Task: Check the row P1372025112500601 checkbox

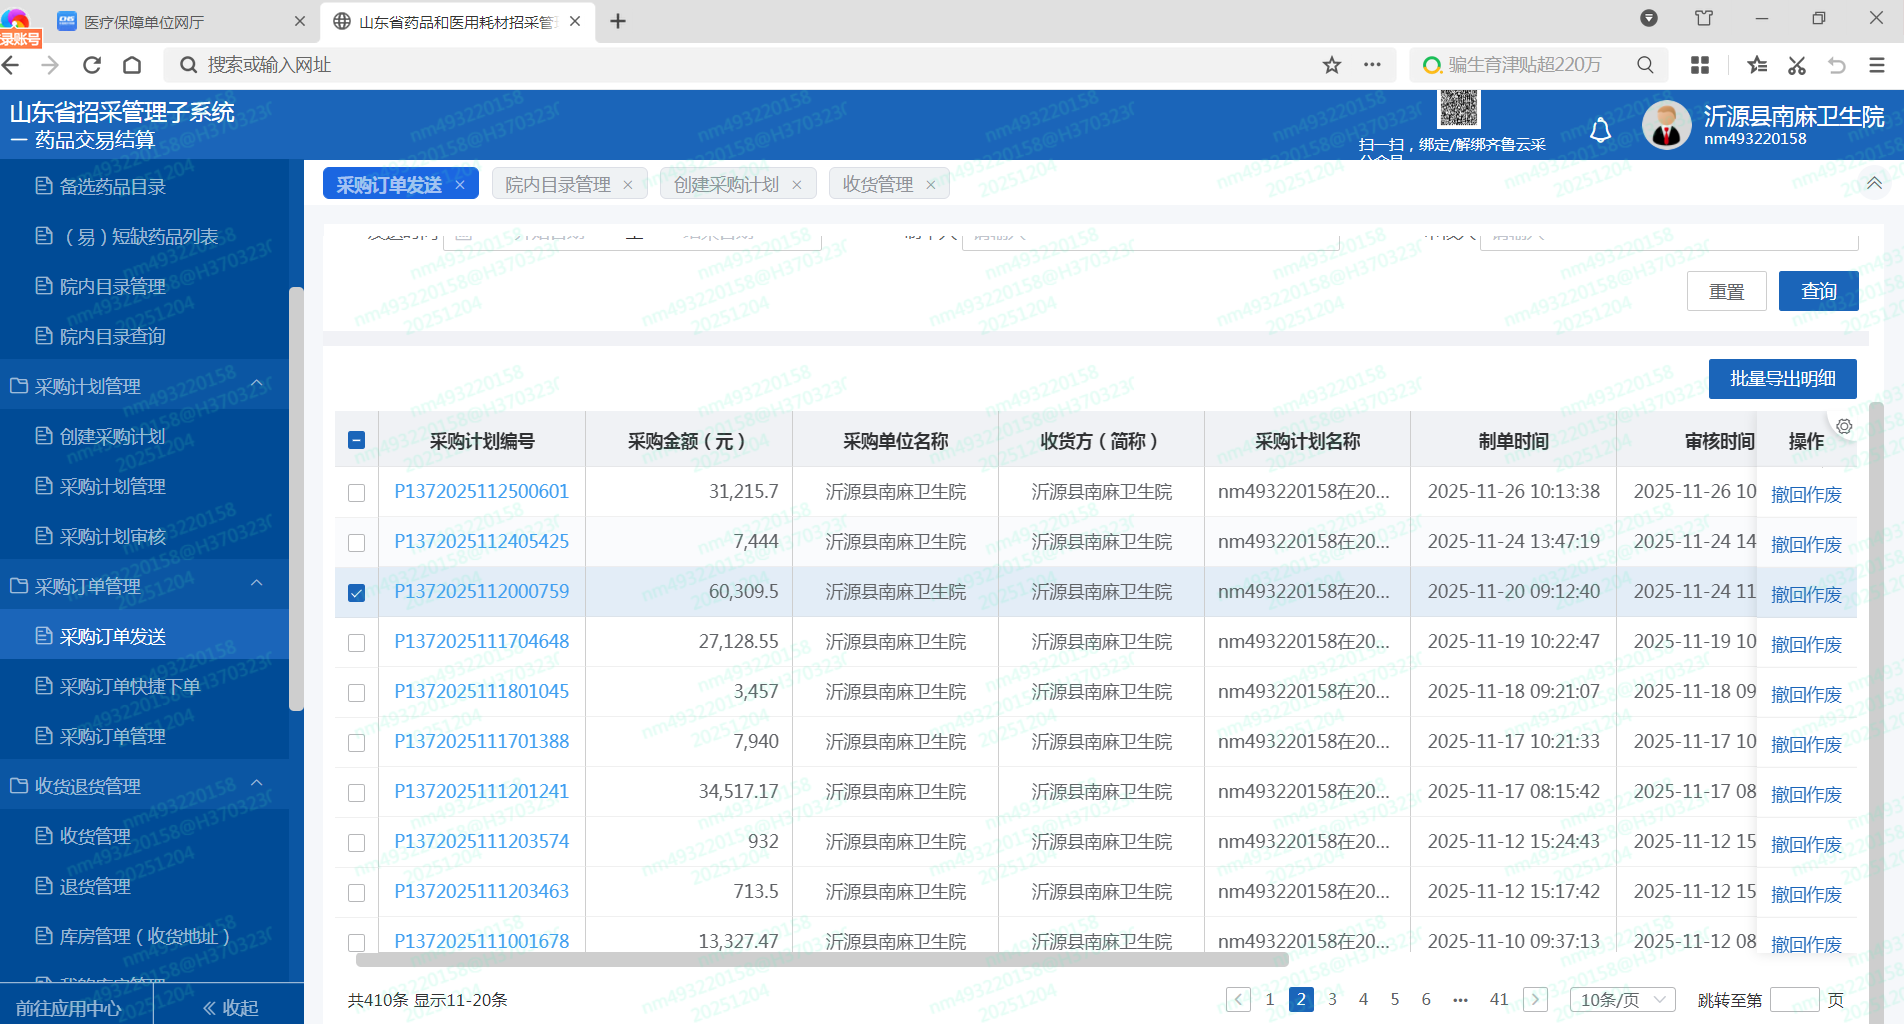Action: coord(356,492)
